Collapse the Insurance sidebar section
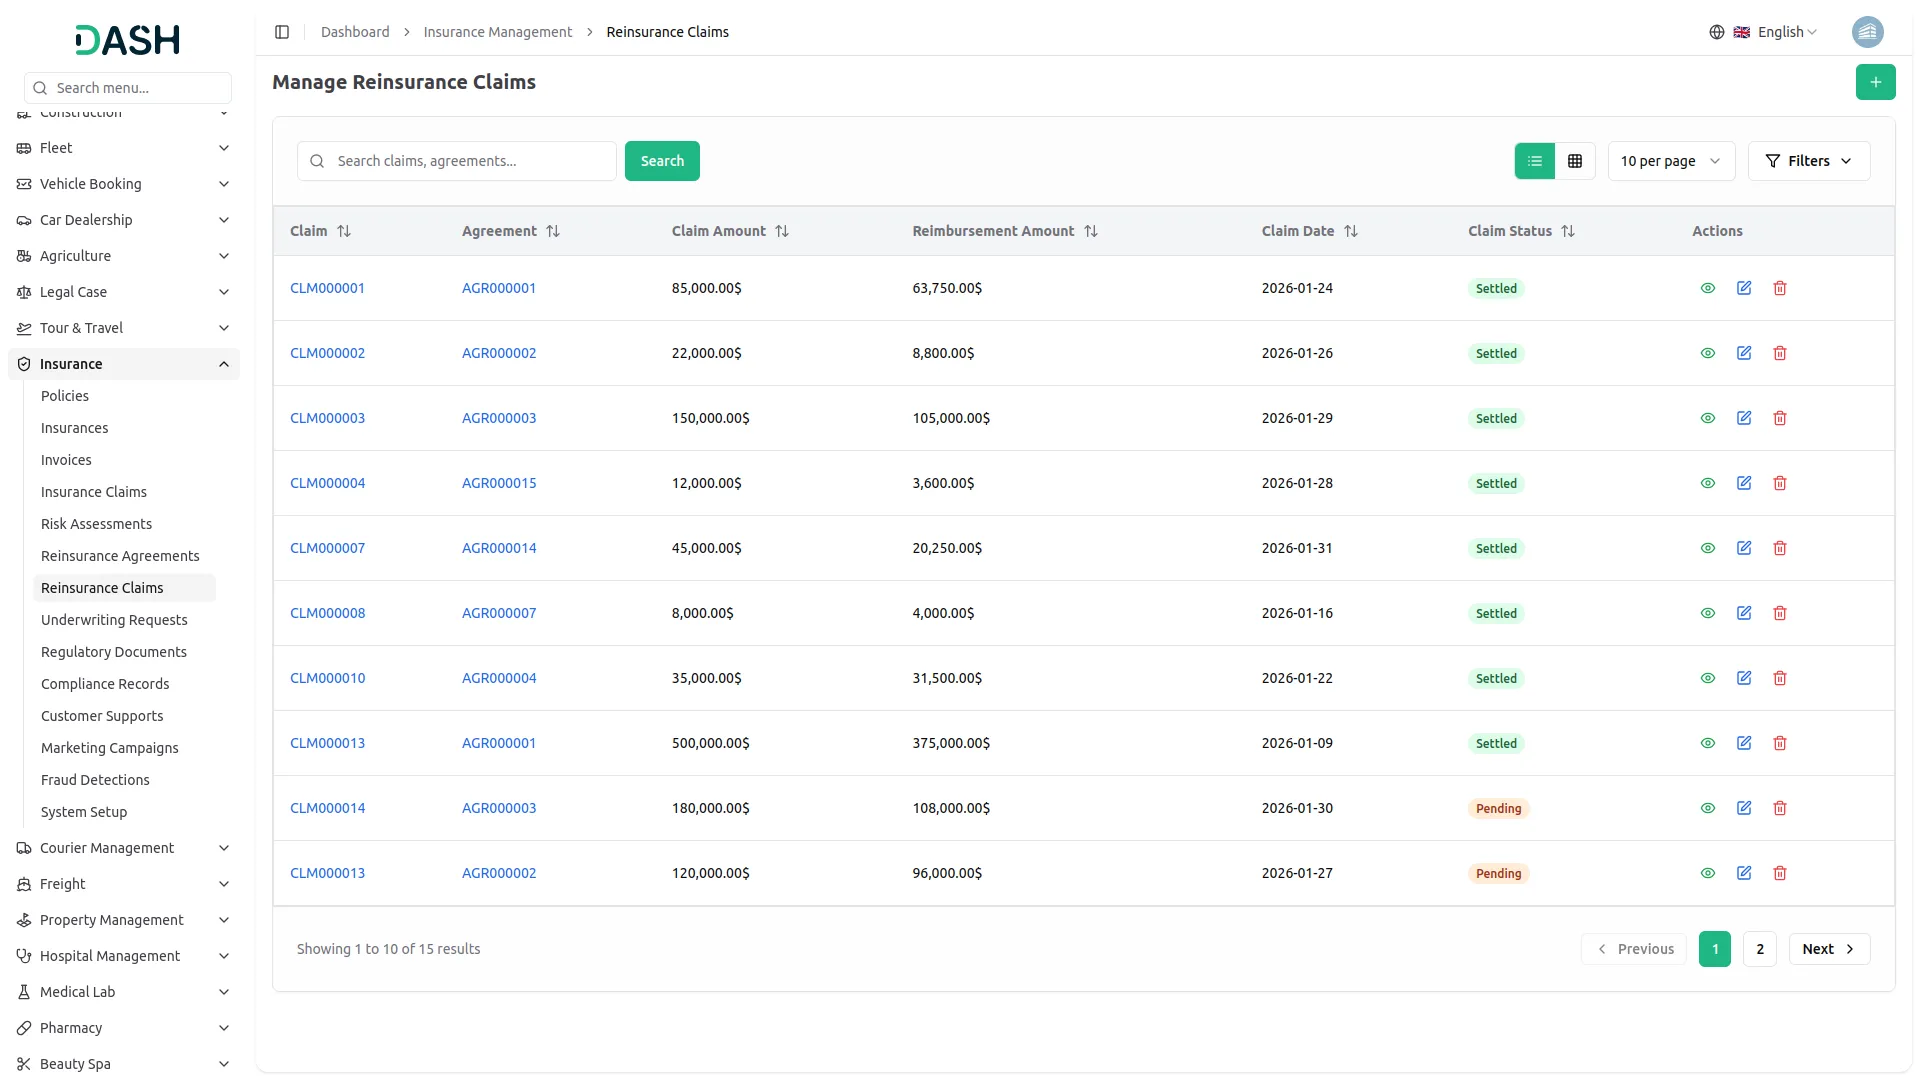 point(123,363)
